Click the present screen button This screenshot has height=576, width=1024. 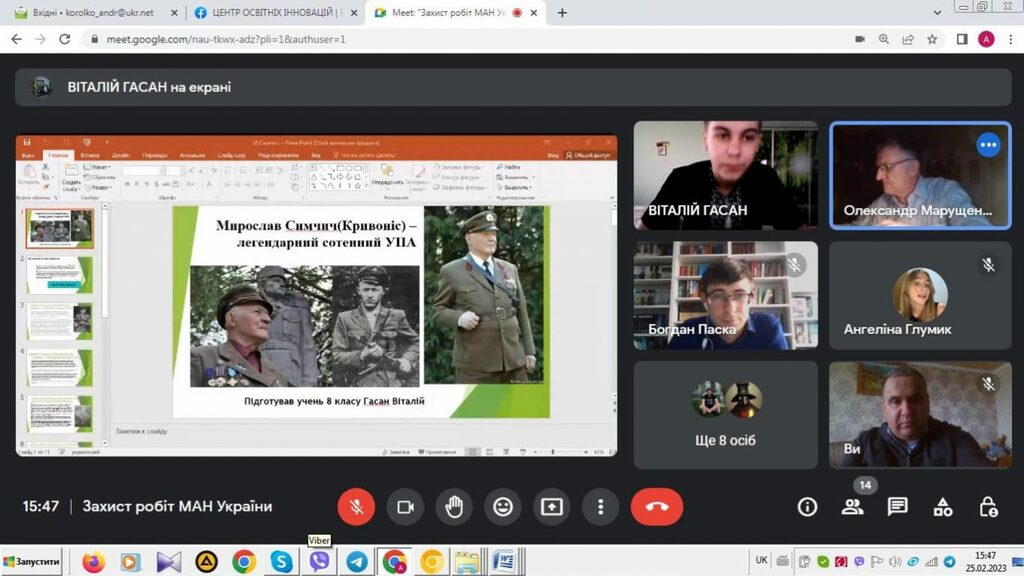(x=552, y=507)
